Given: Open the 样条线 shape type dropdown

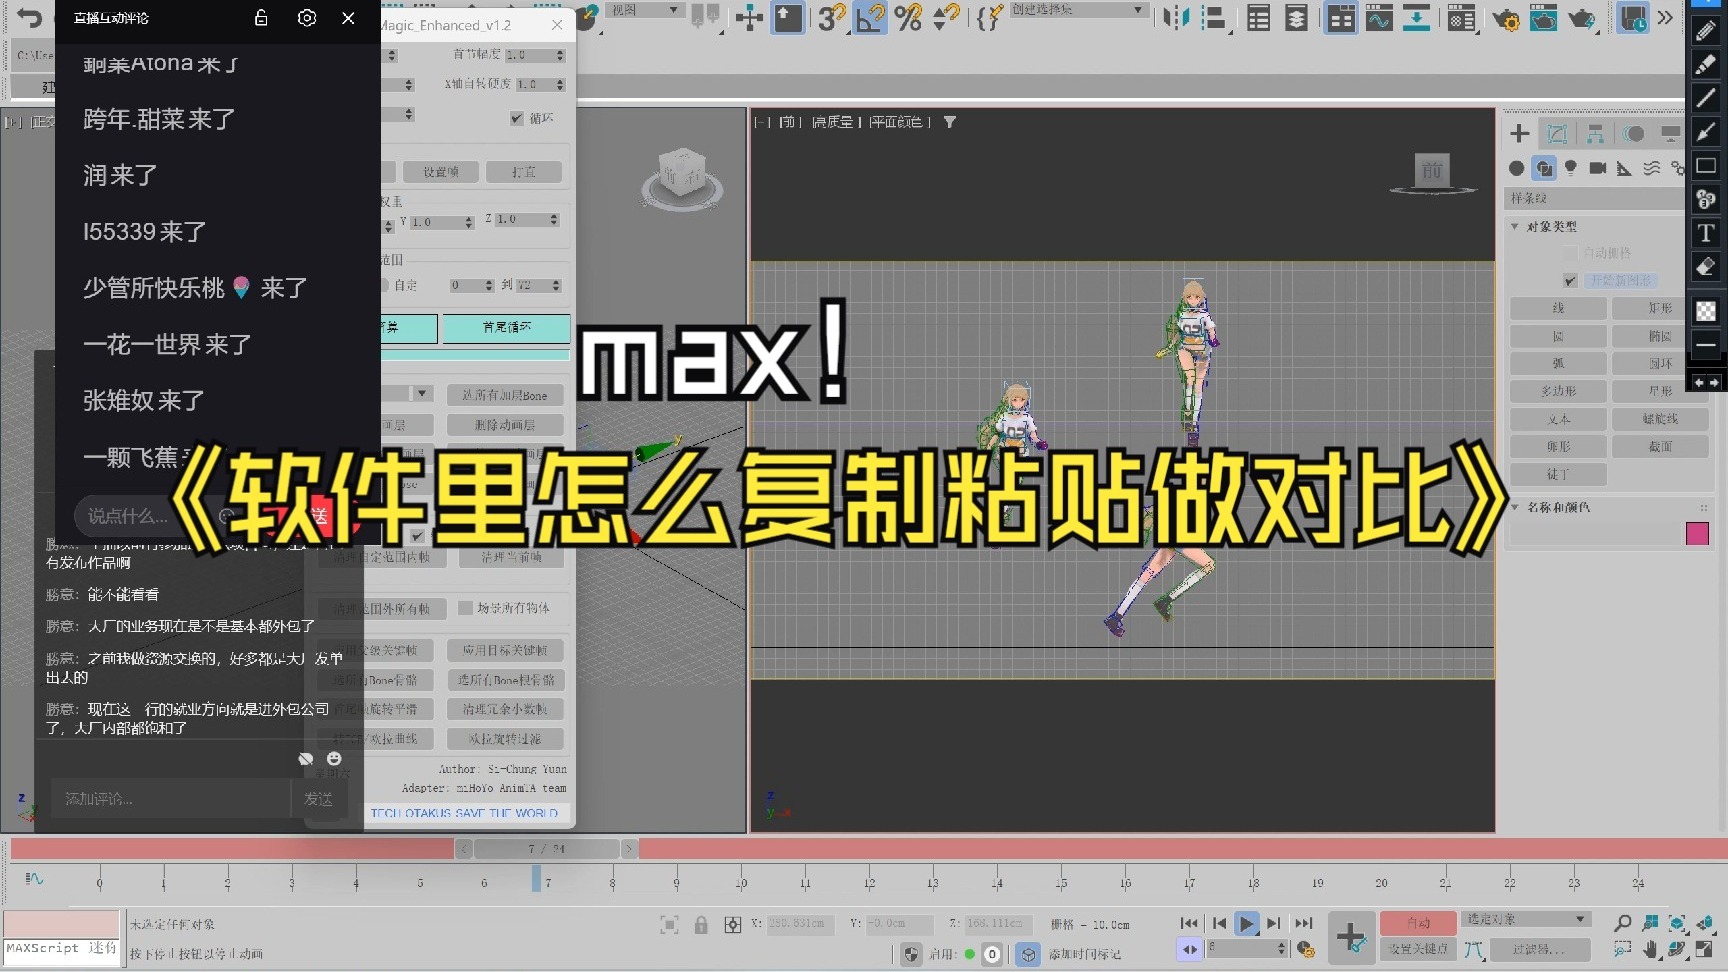Looking at the screenshot, I should (1594, 198).
